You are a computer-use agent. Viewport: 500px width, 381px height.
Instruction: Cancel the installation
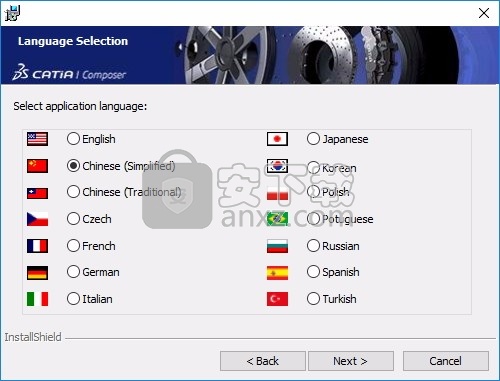click(x=446, y=361)
